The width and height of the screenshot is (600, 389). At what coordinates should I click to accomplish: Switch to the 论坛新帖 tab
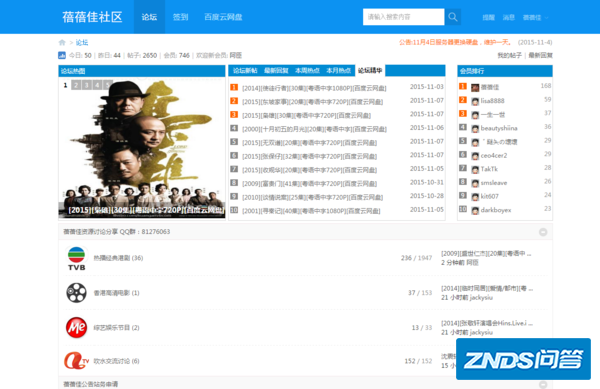(x=245, y=71)
